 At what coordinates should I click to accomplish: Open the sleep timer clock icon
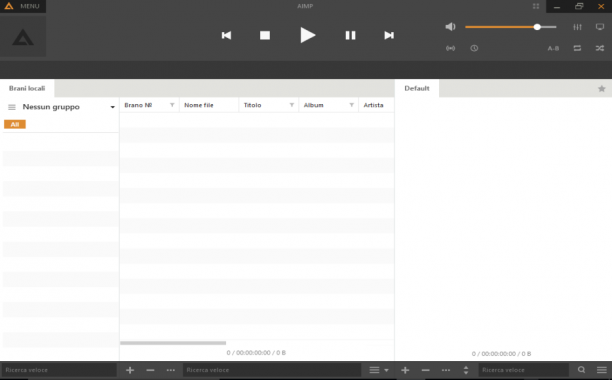point(474,48)
